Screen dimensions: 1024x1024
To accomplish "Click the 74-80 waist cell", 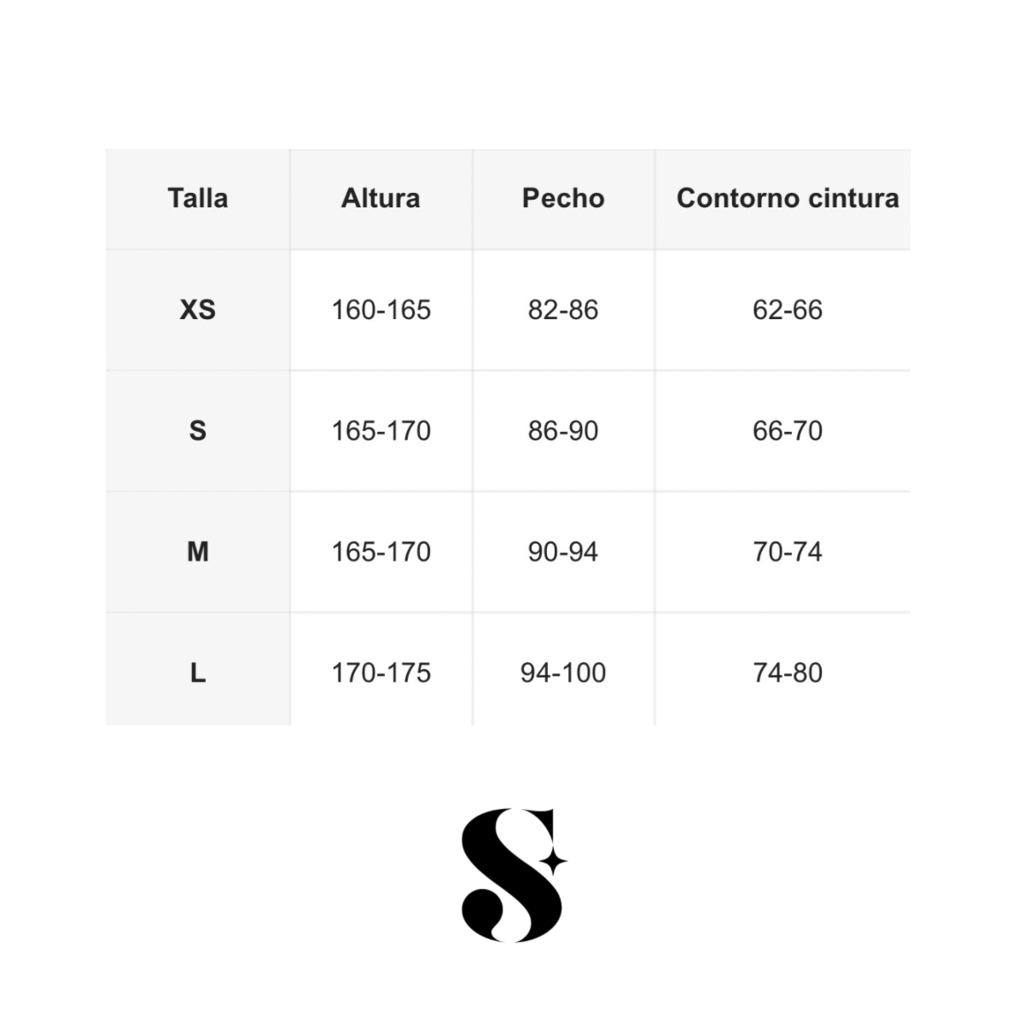I will pos(788,673).
